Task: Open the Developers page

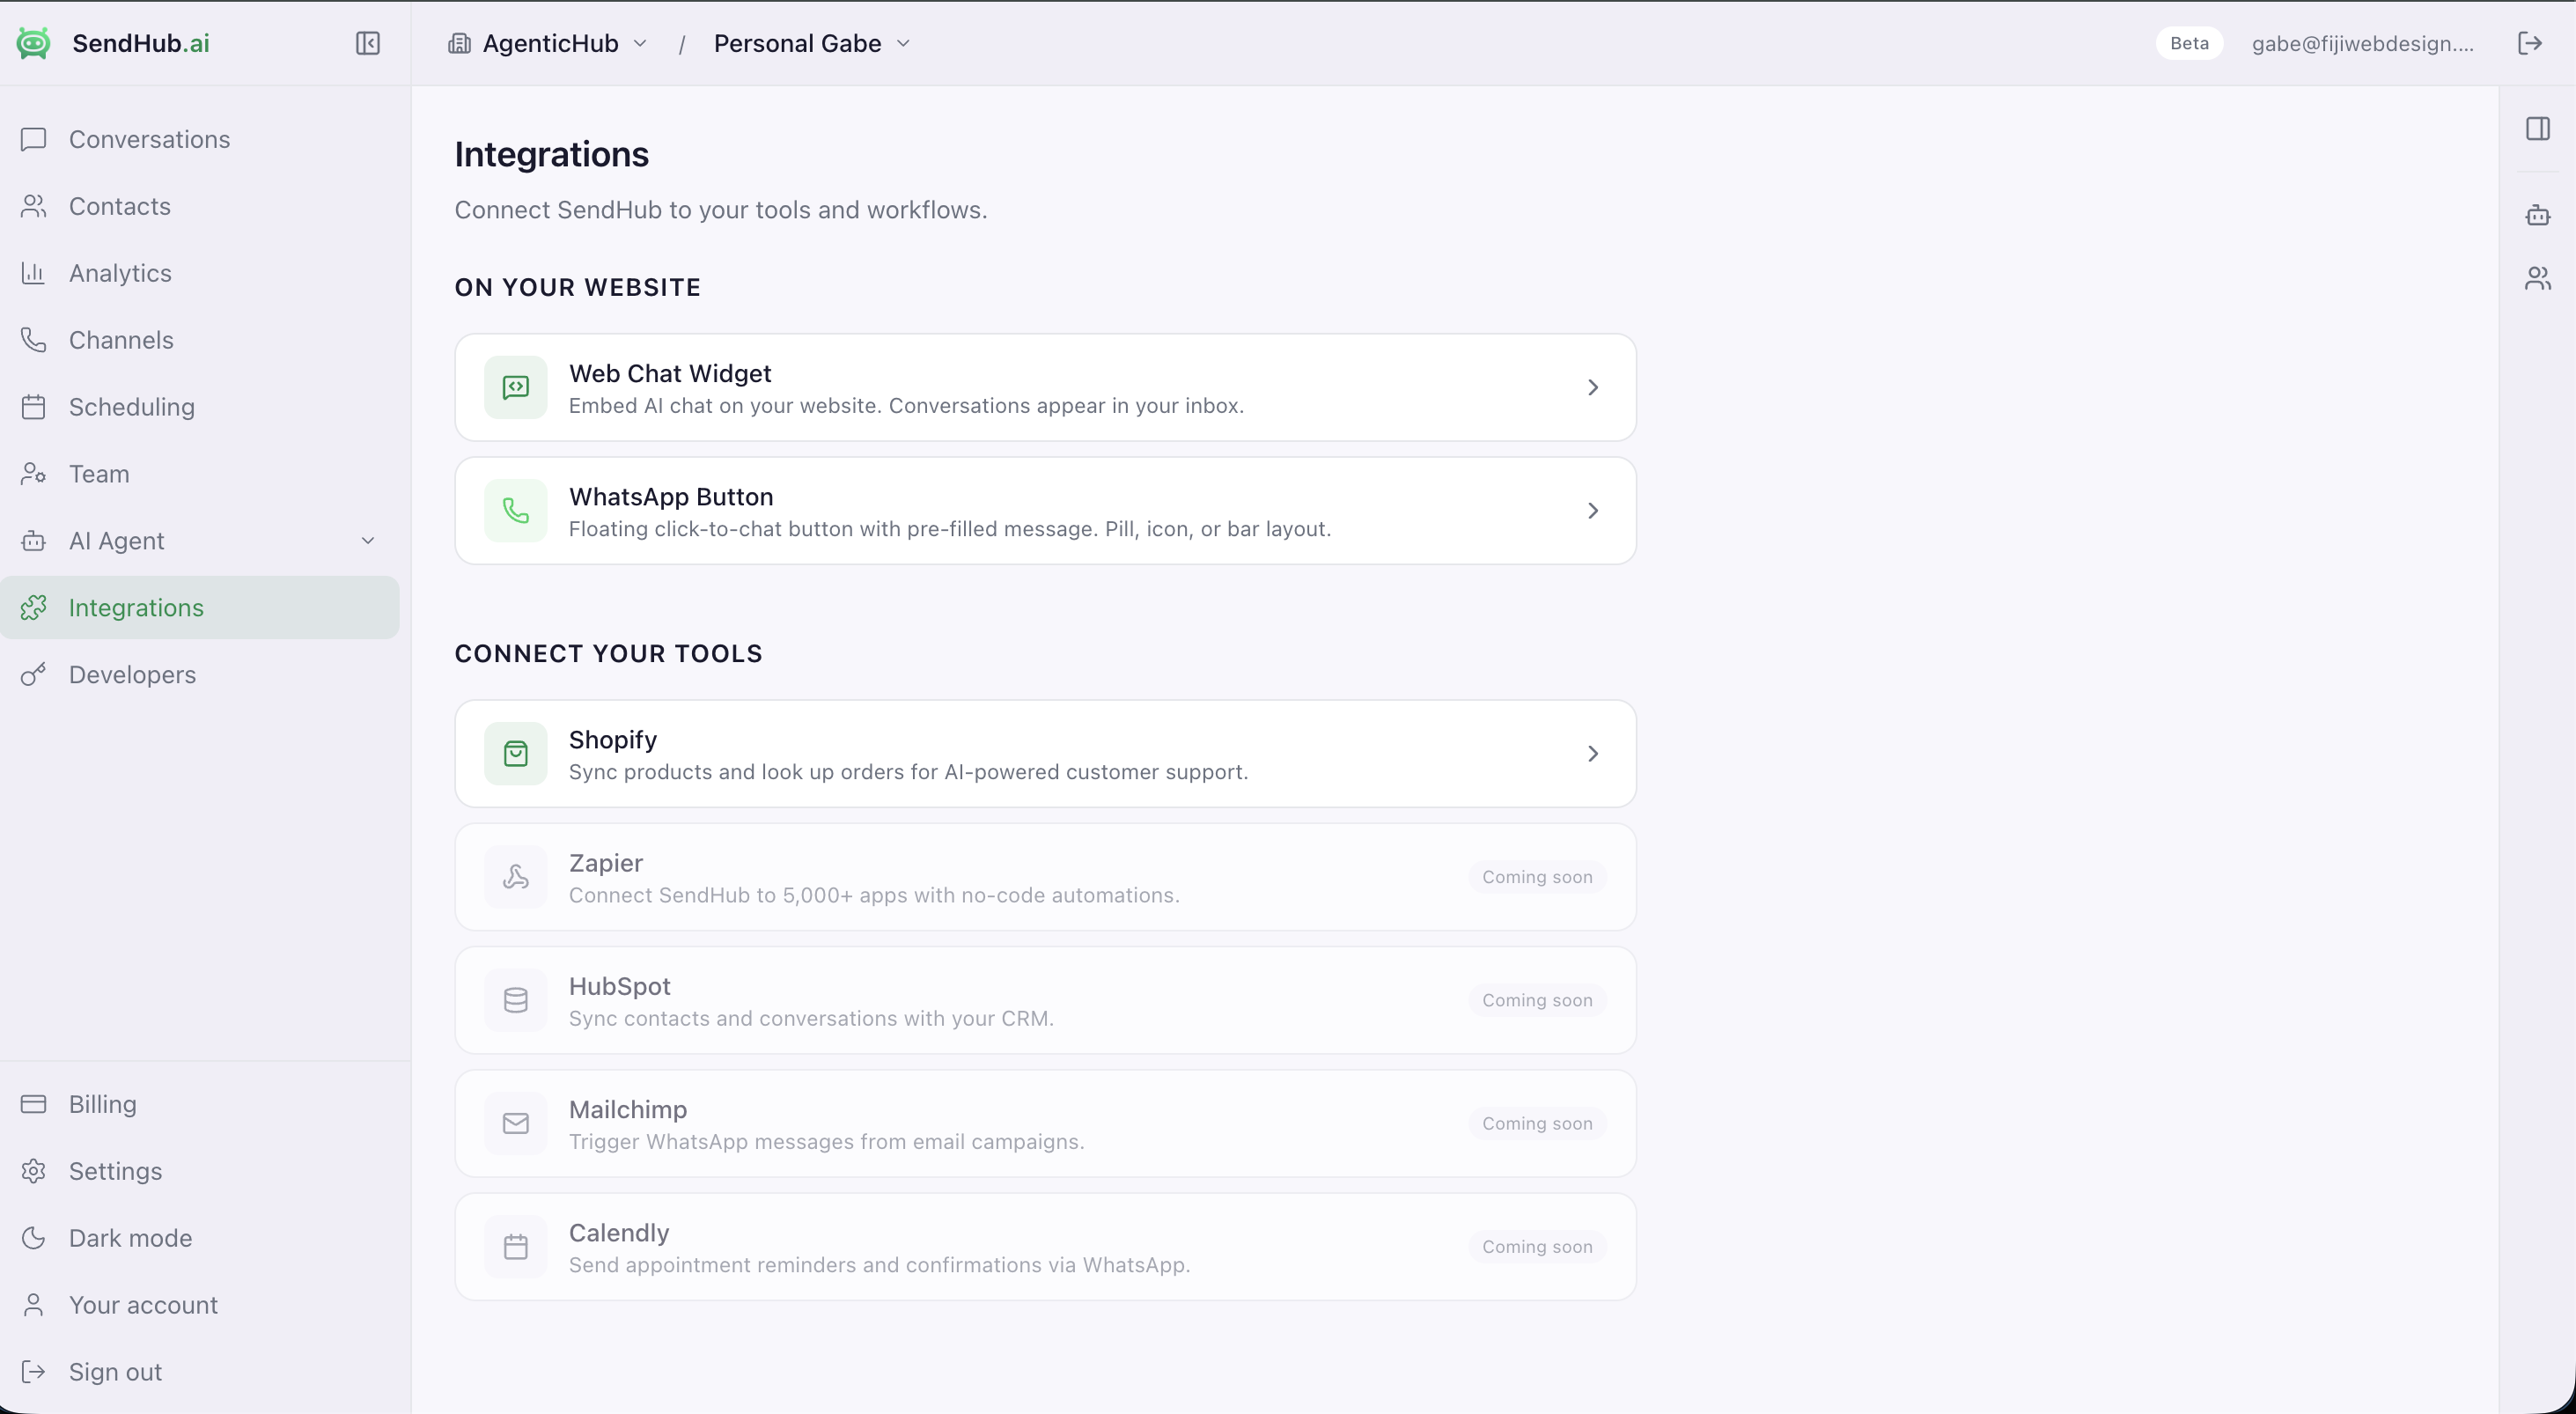Action: click(x=200, y=675)
